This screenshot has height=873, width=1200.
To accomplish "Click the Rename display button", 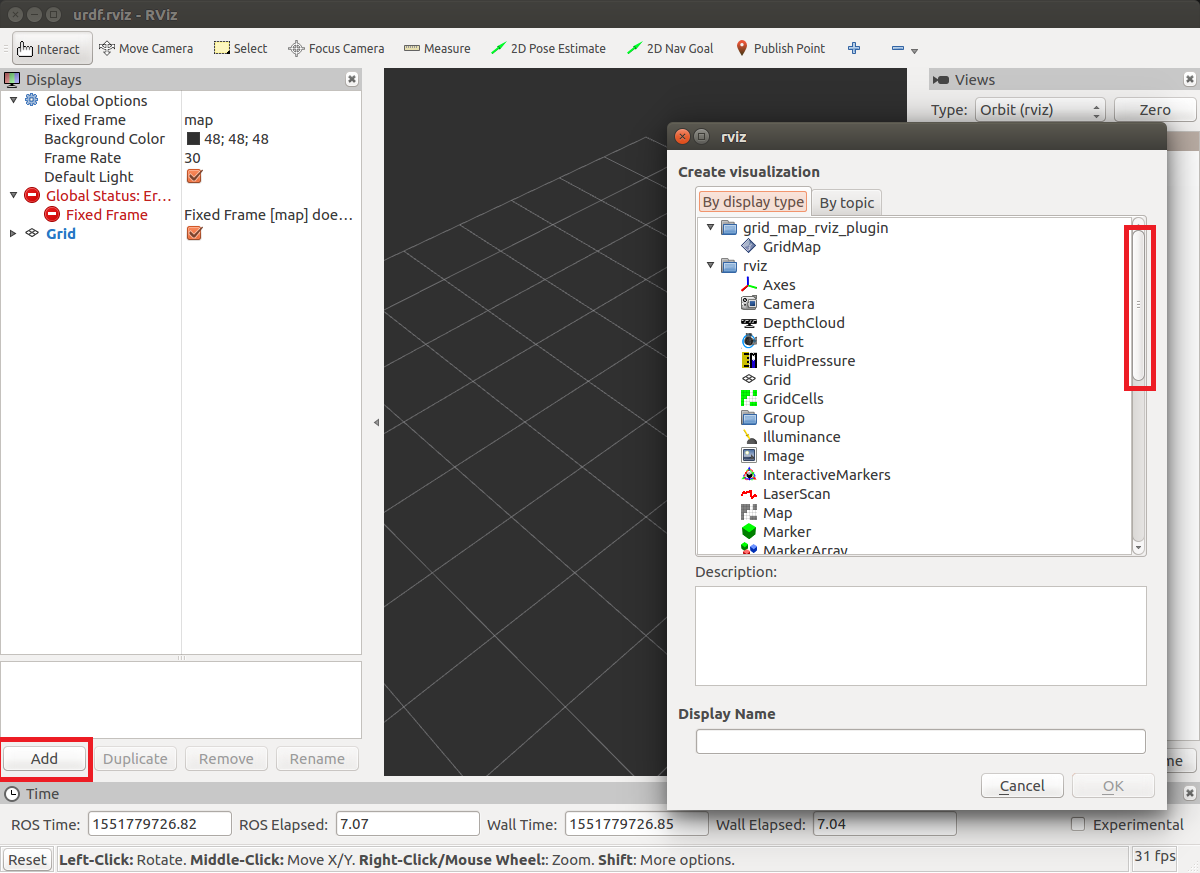I will 317,759.
